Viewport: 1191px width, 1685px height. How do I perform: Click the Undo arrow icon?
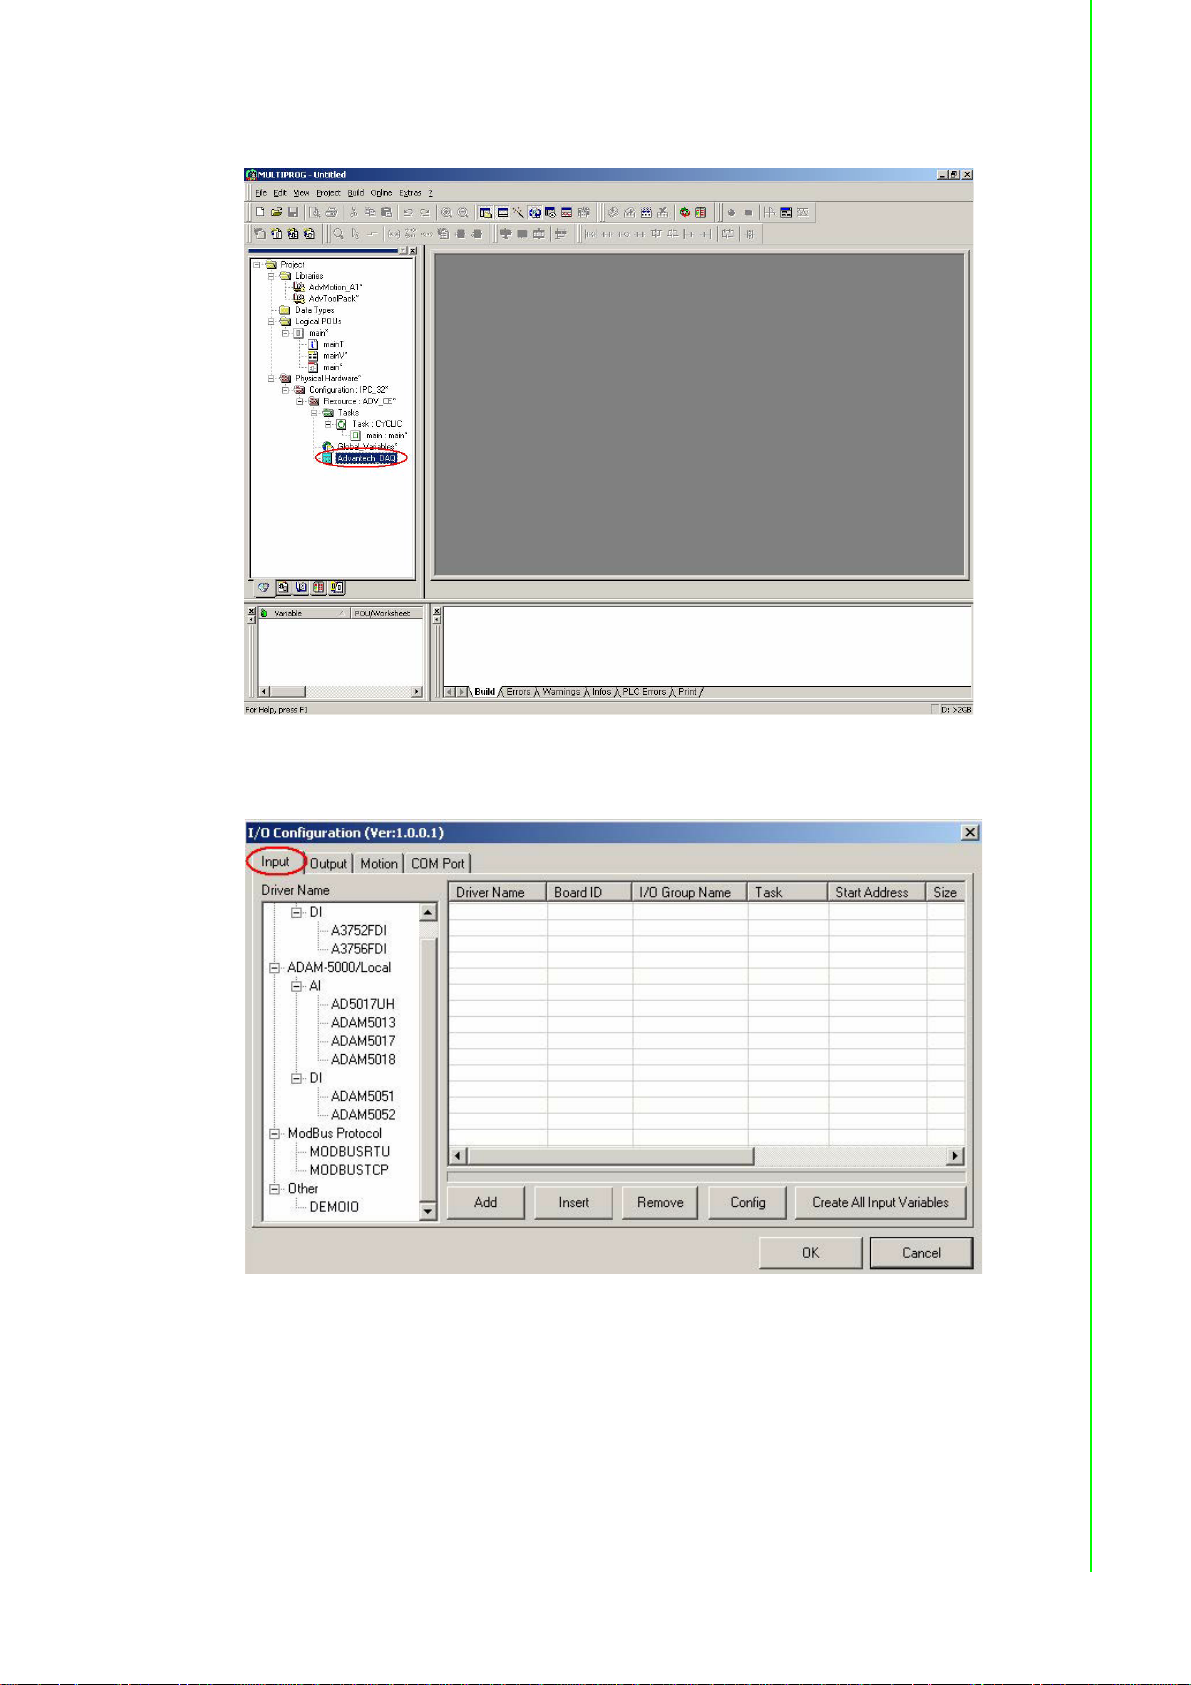pos(408,212)
